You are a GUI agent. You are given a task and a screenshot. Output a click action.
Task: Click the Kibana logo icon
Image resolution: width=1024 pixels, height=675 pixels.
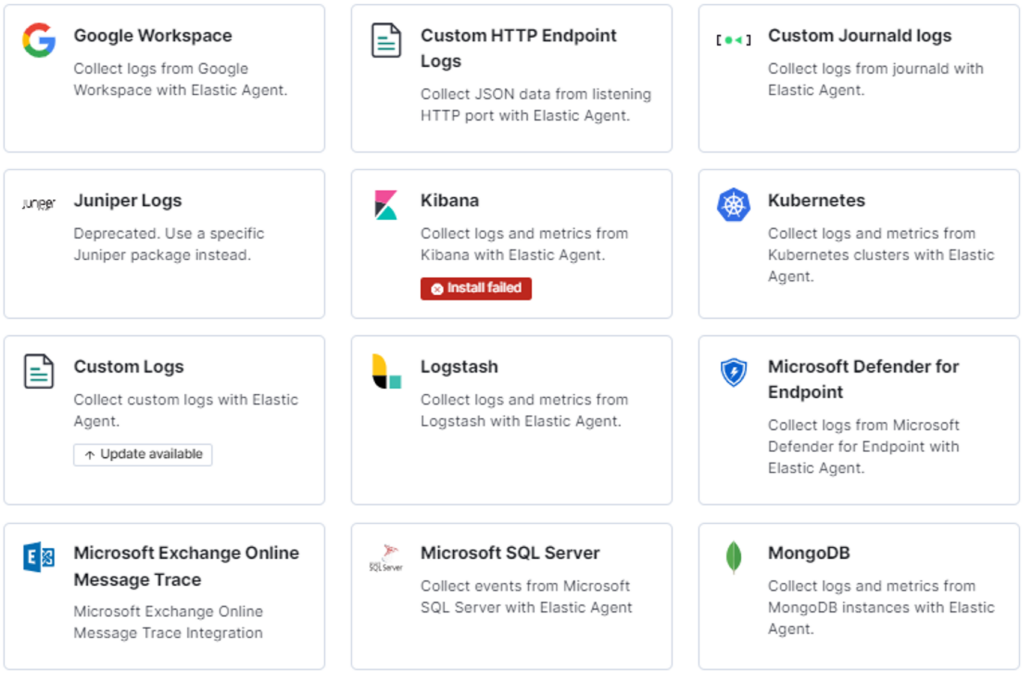[386, 204]
